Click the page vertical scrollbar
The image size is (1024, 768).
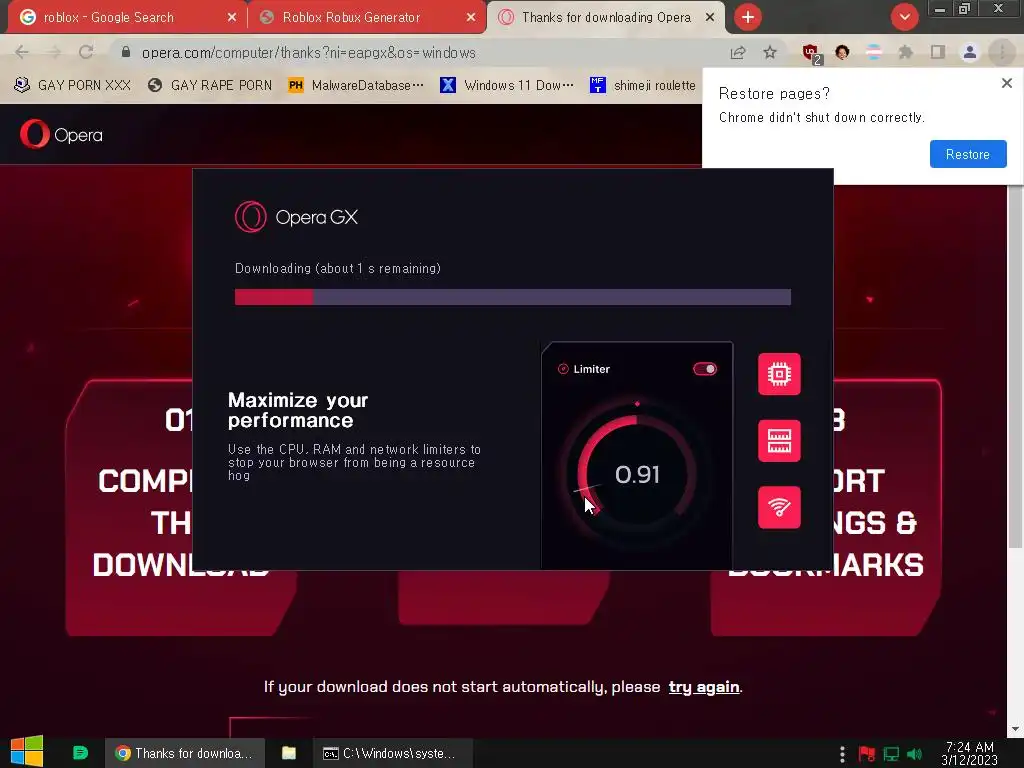coord(1016,366)
